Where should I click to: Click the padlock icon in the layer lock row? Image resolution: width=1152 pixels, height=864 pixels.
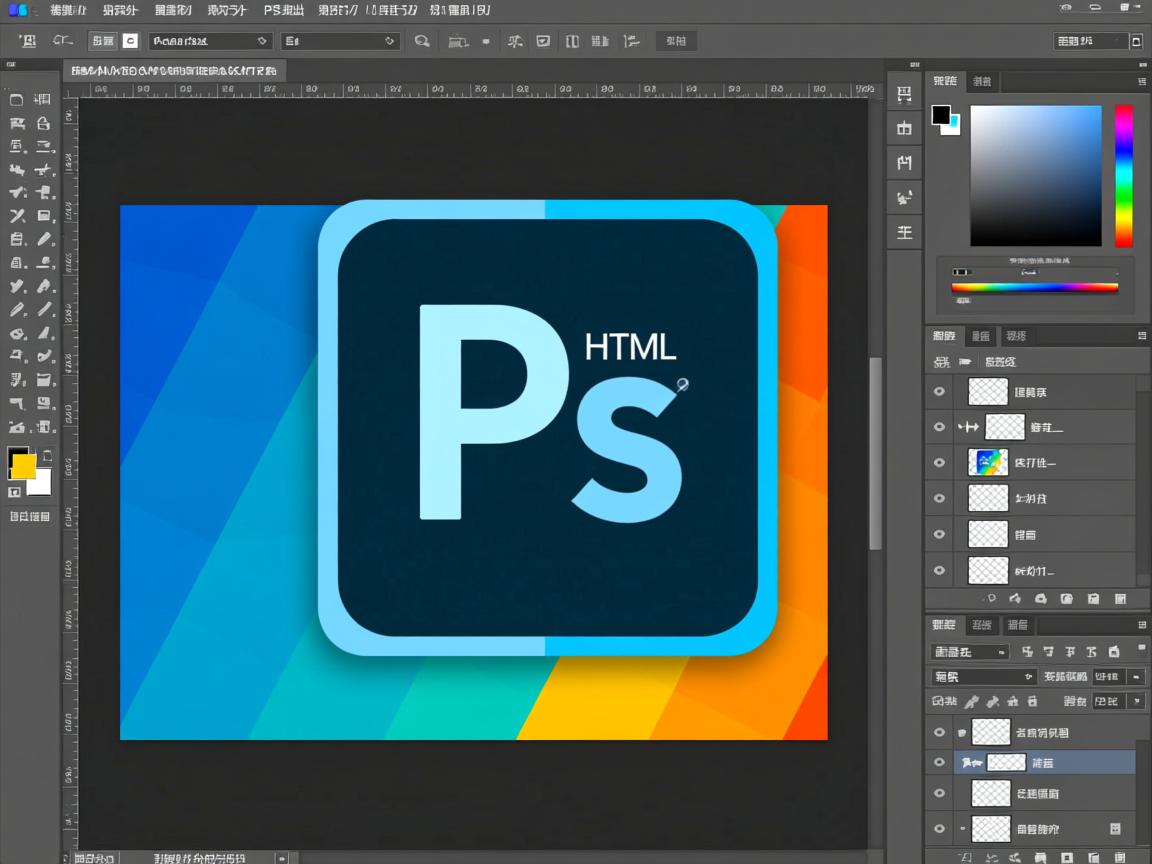click(1031, 702)
